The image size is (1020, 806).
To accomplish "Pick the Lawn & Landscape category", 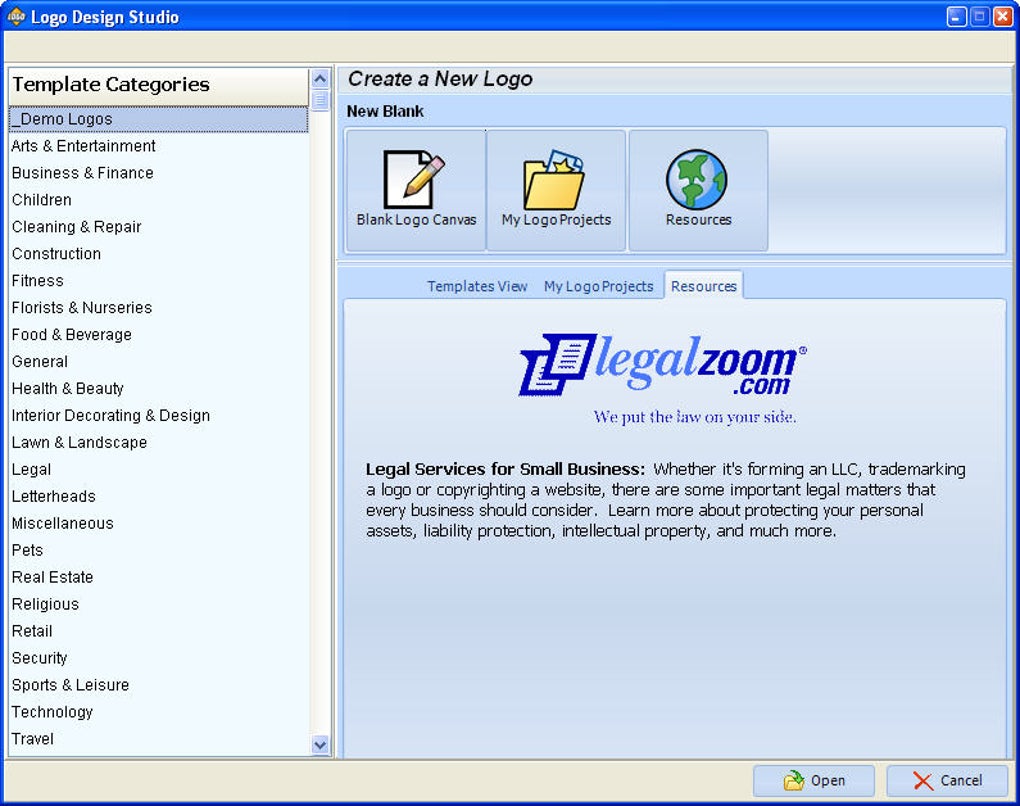I will 158,442.
